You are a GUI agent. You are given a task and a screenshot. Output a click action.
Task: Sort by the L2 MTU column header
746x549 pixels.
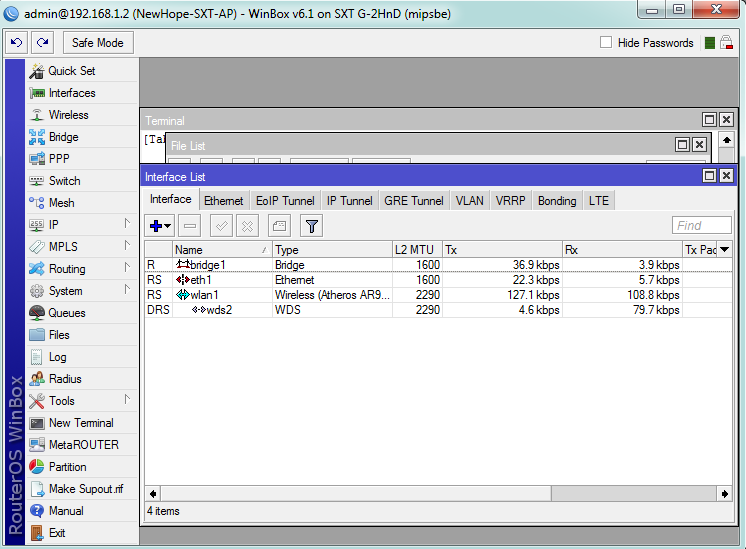[x=417, y=249]
